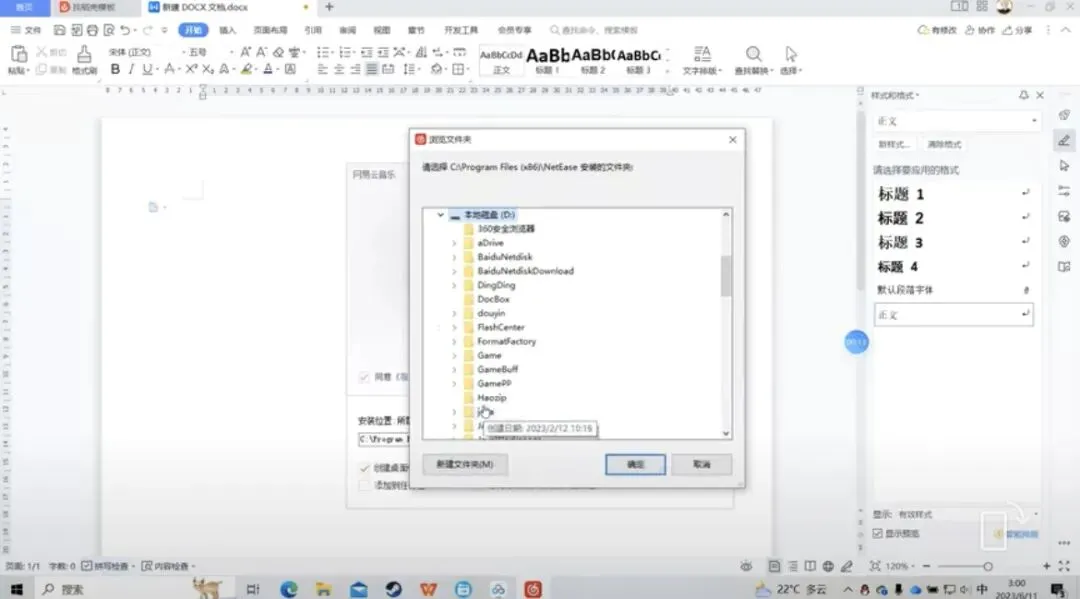
Task: Click the Share button
Action: point(1017,30)
